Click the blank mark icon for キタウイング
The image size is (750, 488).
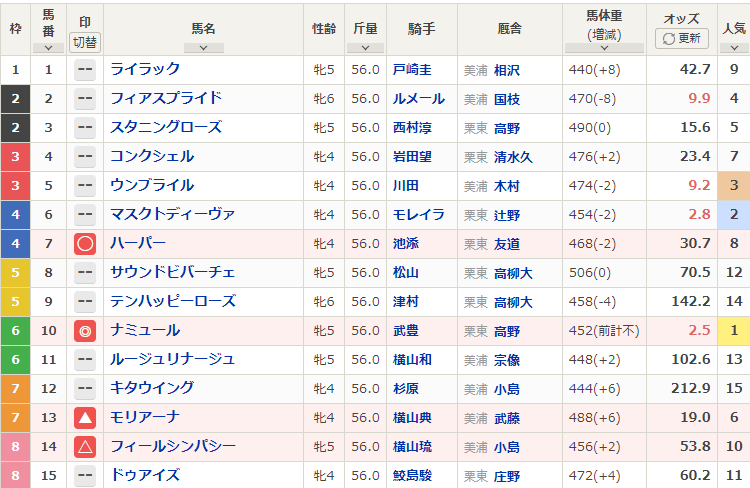tap(85, 389)
